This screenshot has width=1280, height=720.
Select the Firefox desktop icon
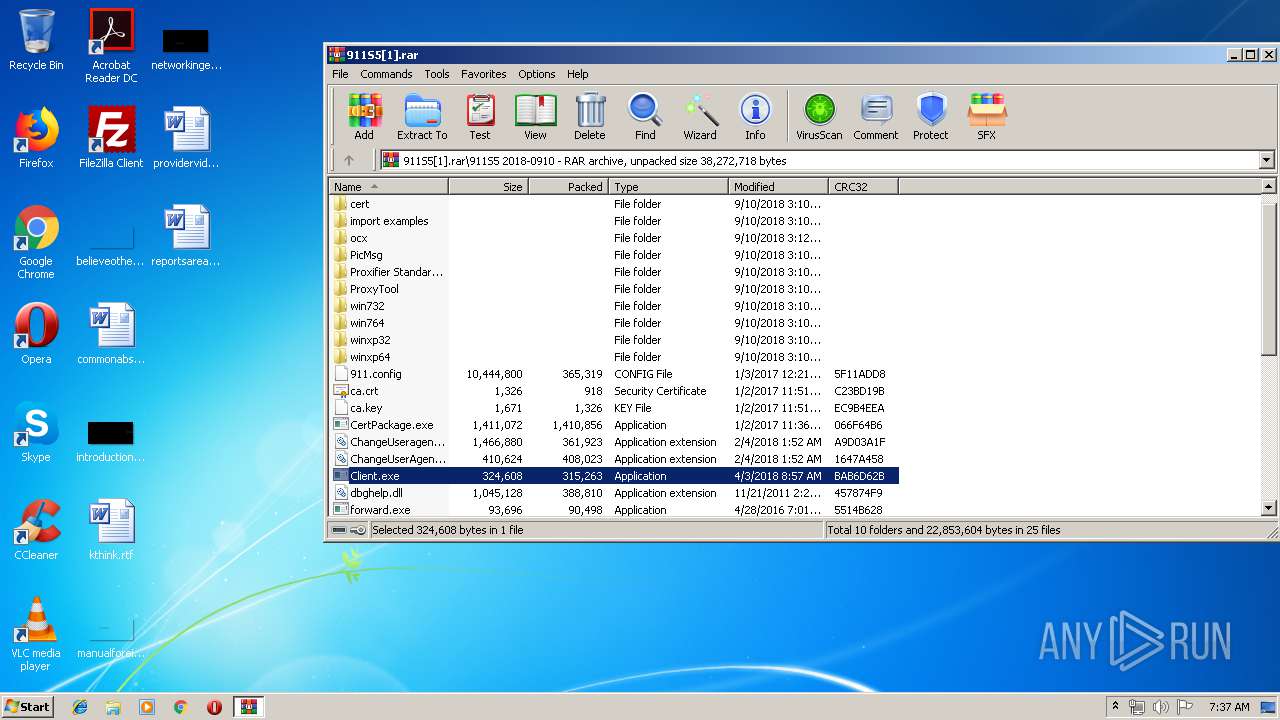[x=36, y=138]
